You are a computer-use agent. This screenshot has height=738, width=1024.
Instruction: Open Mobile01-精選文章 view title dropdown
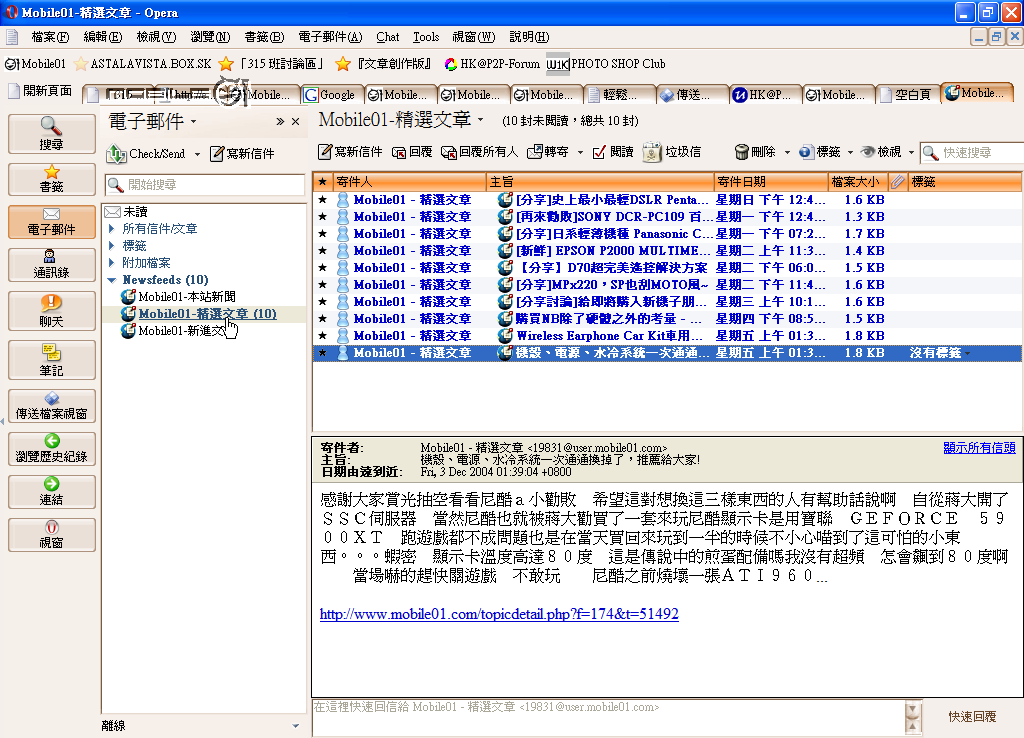tap(481, 120)
